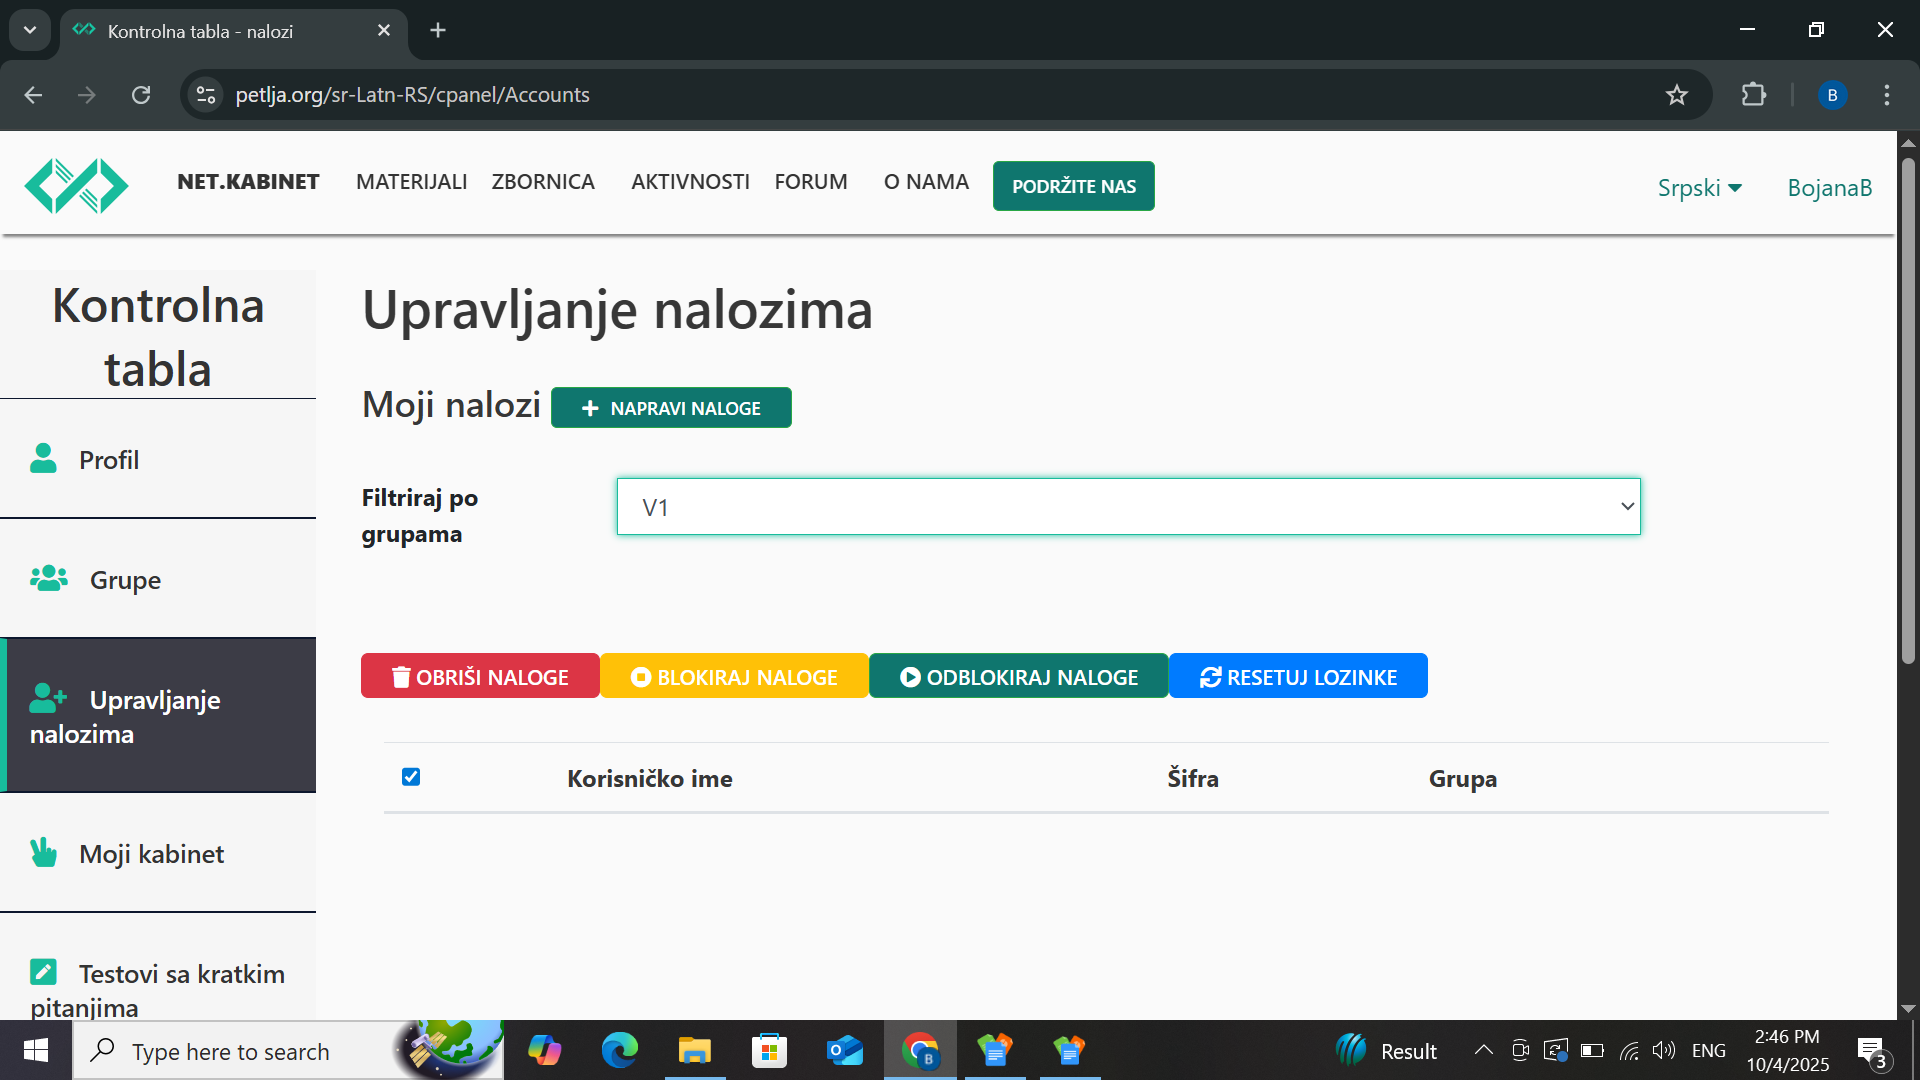Image resolution: width=1920 pixels, height=1080 pixels.
Task: Click the Petlja logo icon
Action: 76,186
